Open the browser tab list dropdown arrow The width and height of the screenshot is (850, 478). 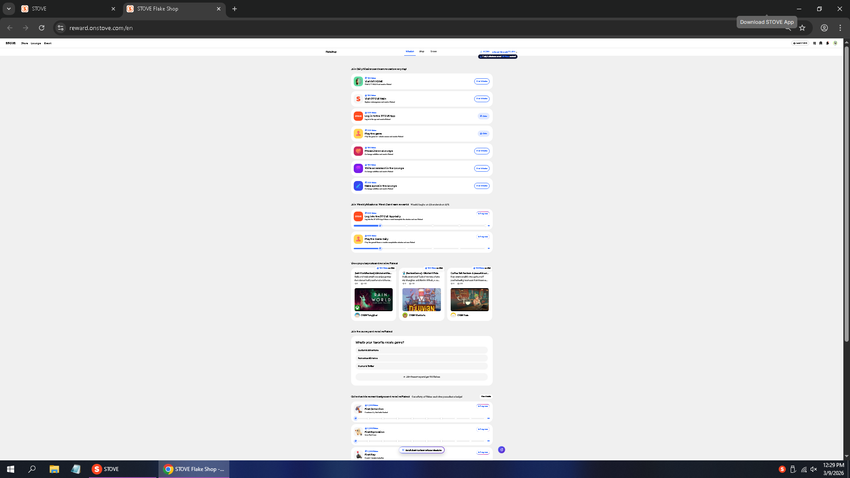[x=9, y=9]
